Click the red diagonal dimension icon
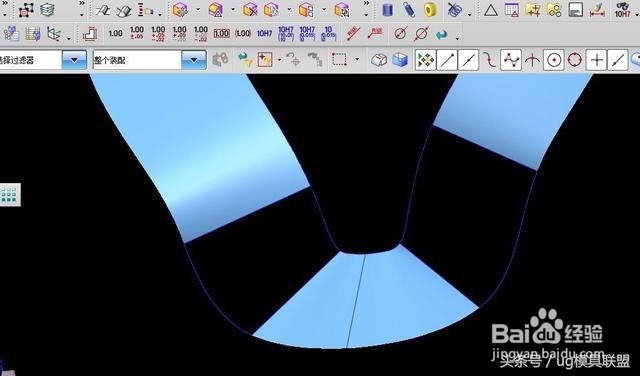Image resolution: width=640 pixels, height=376 pixels. (x=353, y=34)
